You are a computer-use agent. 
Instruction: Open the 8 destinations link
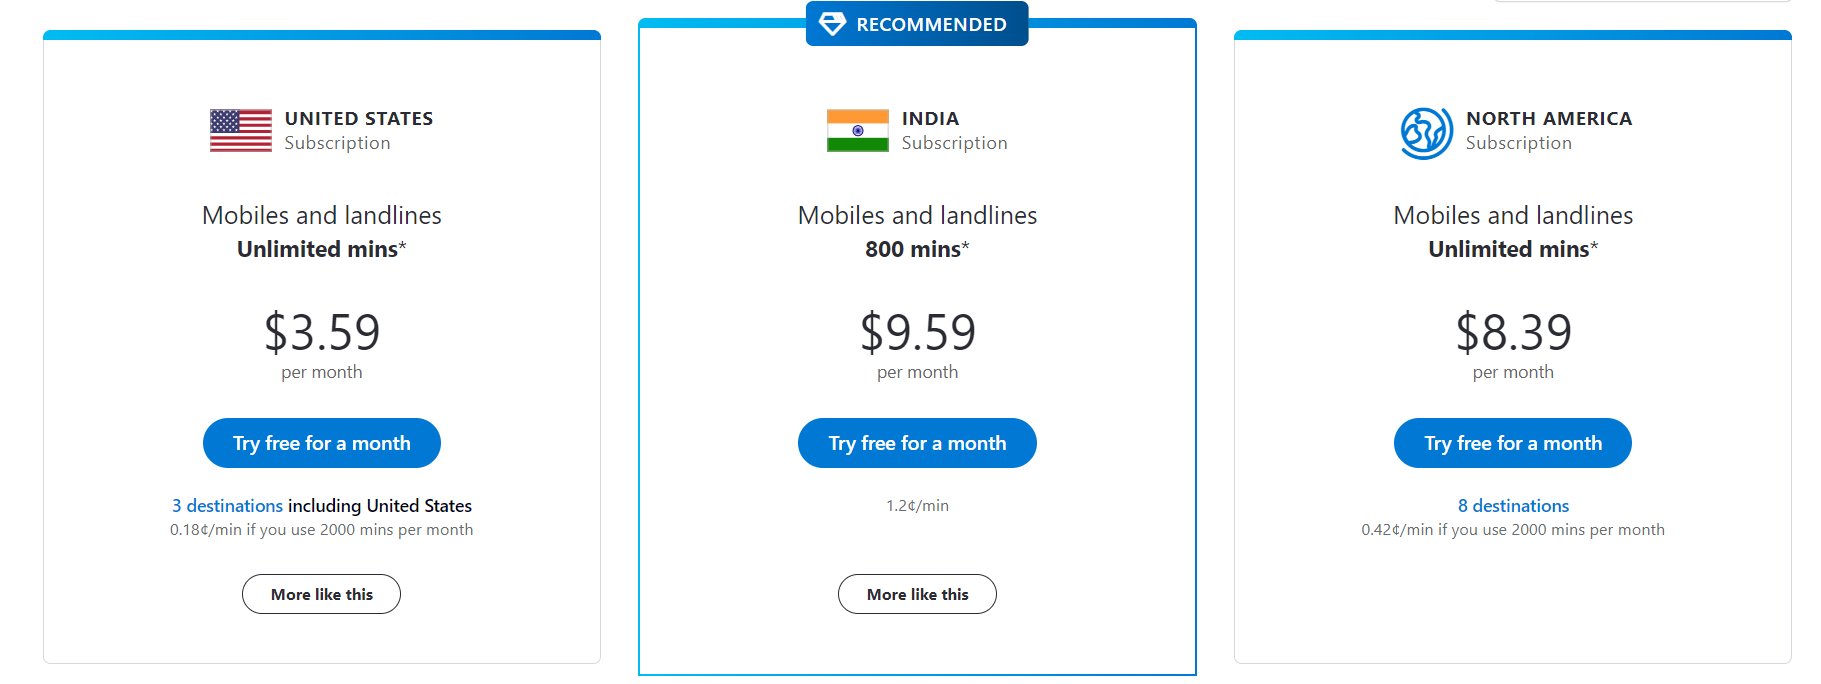coord(1513,506)
